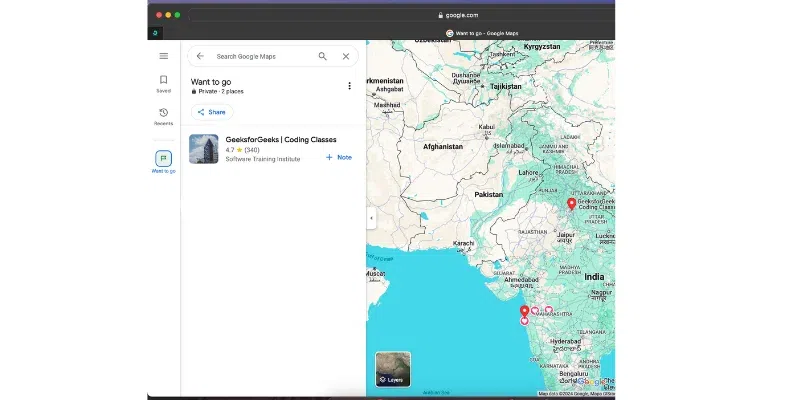Open the Saved places panel
Image resolution: width=800 pixels, height=400 pixels.
click(164, 83)
